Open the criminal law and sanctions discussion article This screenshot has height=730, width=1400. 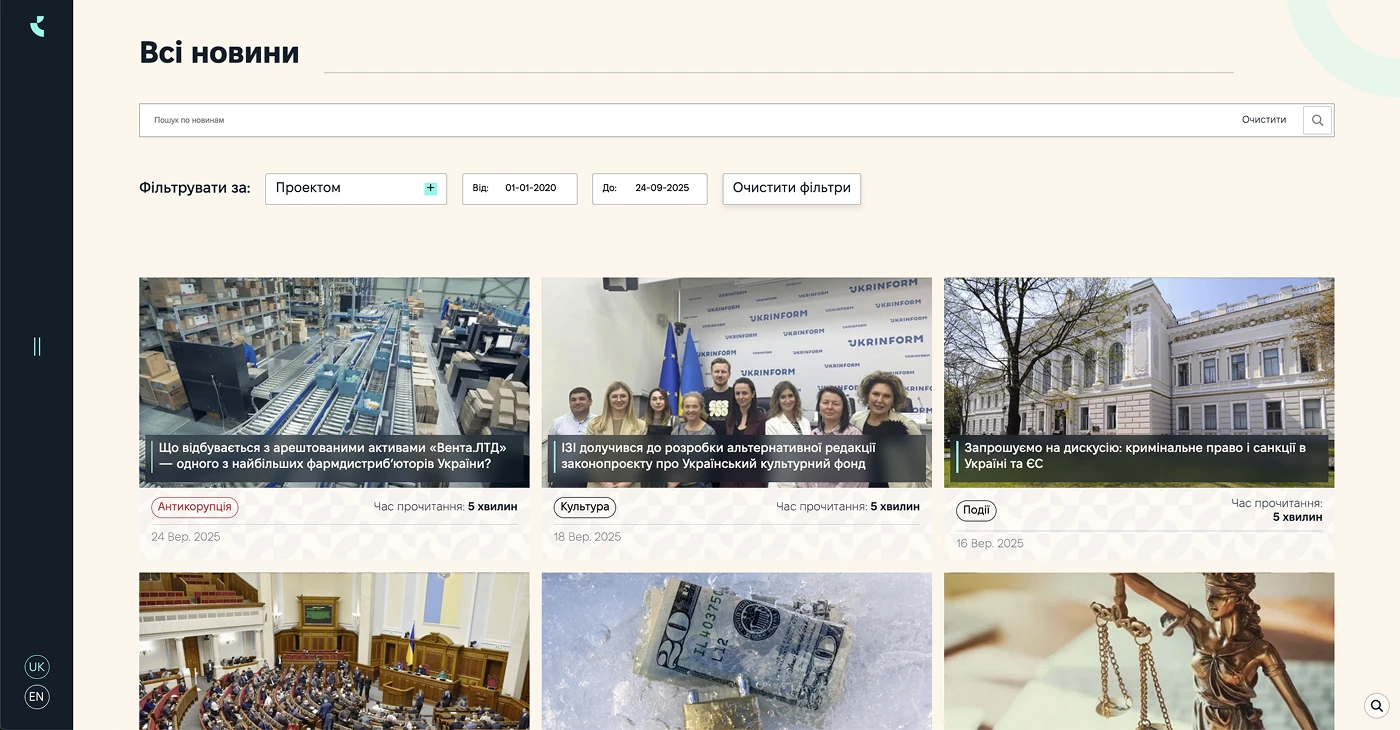tap(1140, 456)
